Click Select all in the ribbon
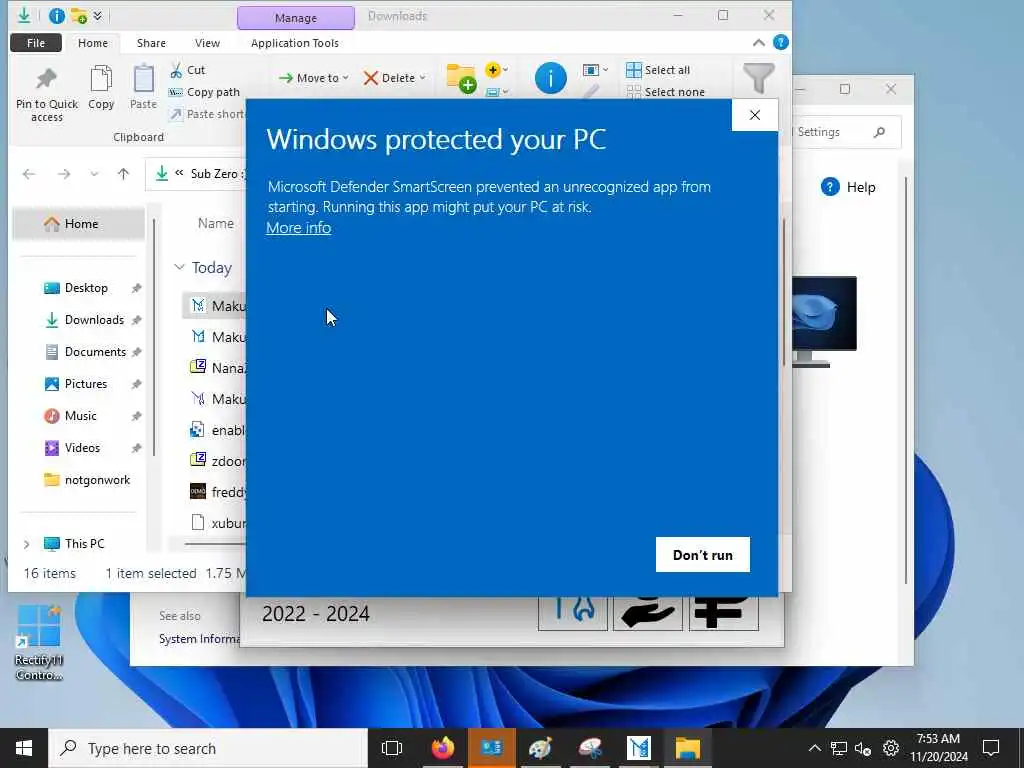This screenshot has height=768, width=1024. (658, 70)
